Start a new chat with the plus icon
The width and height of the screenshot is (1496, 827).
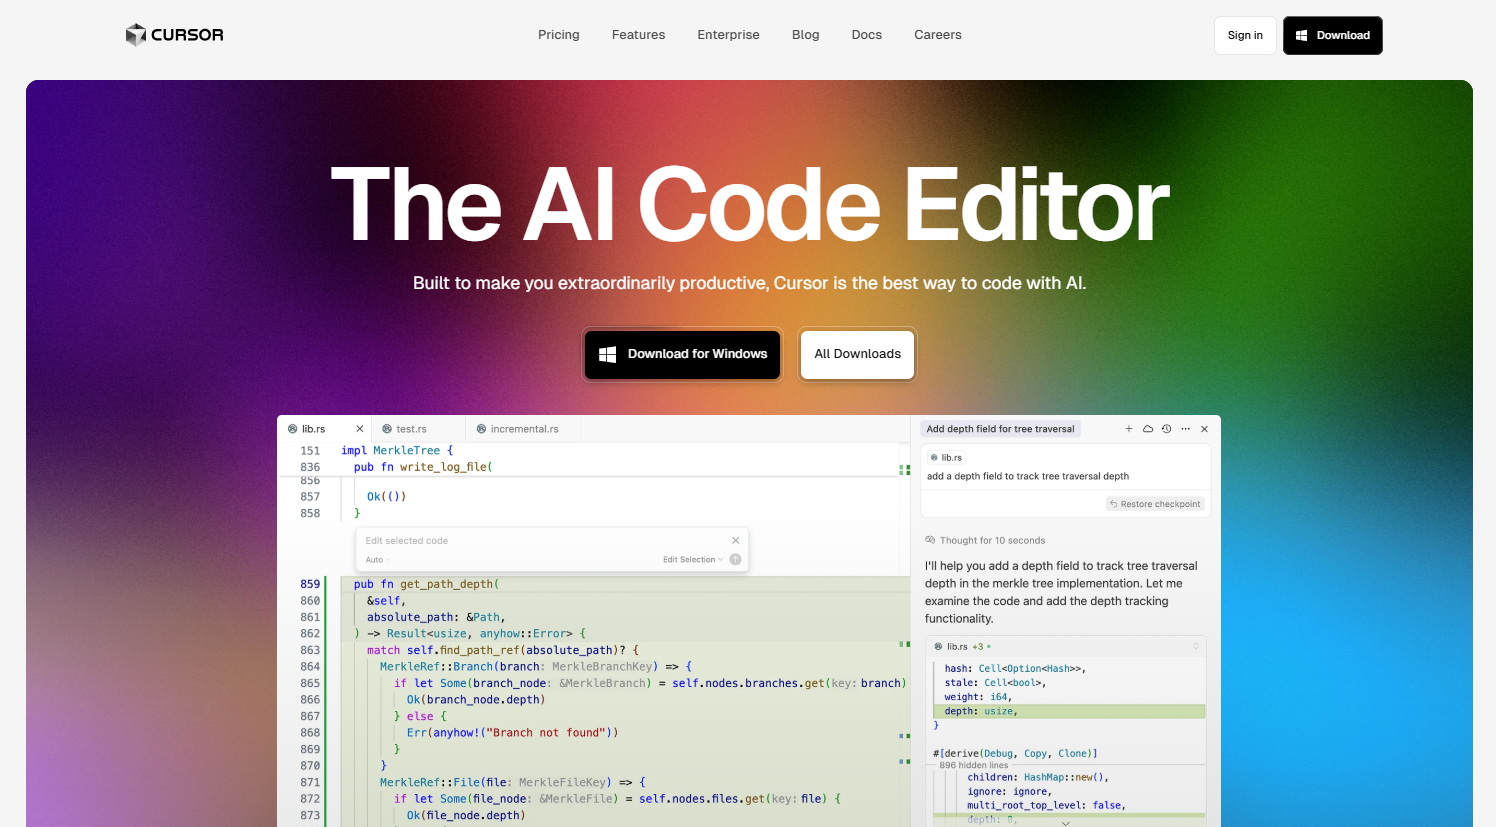(x=1129, y=429)
